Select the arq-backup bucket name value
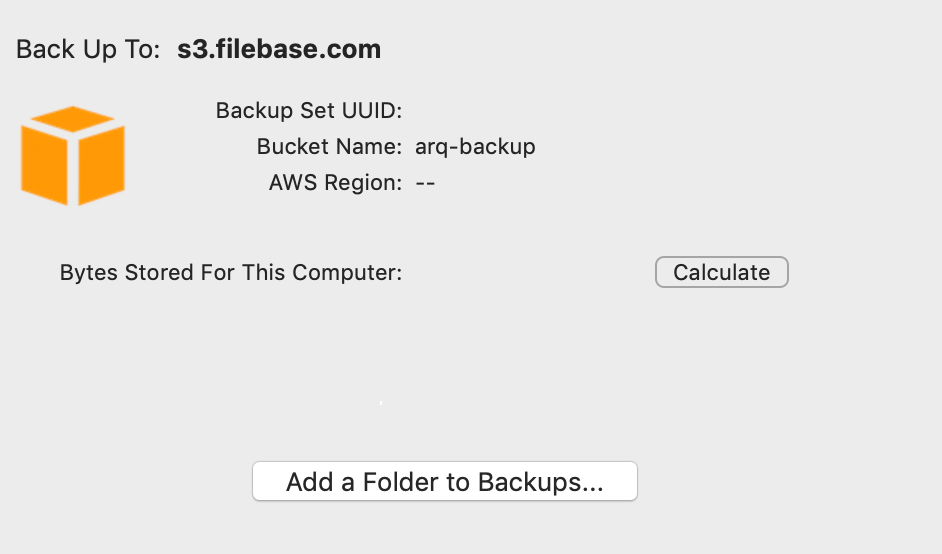Screen dimensions: 942x554 click(475, 146)
